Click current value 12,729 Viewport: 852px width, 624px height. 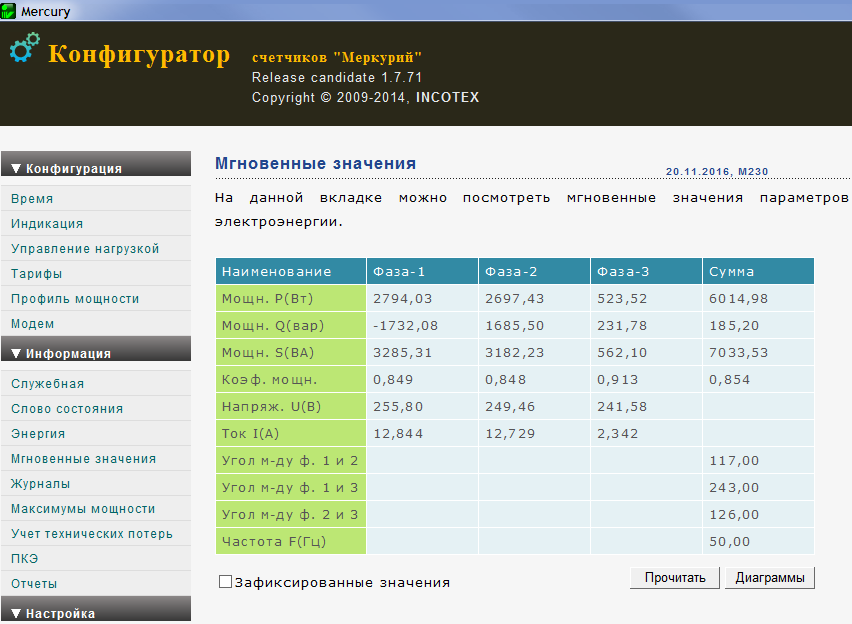point(534,433)
